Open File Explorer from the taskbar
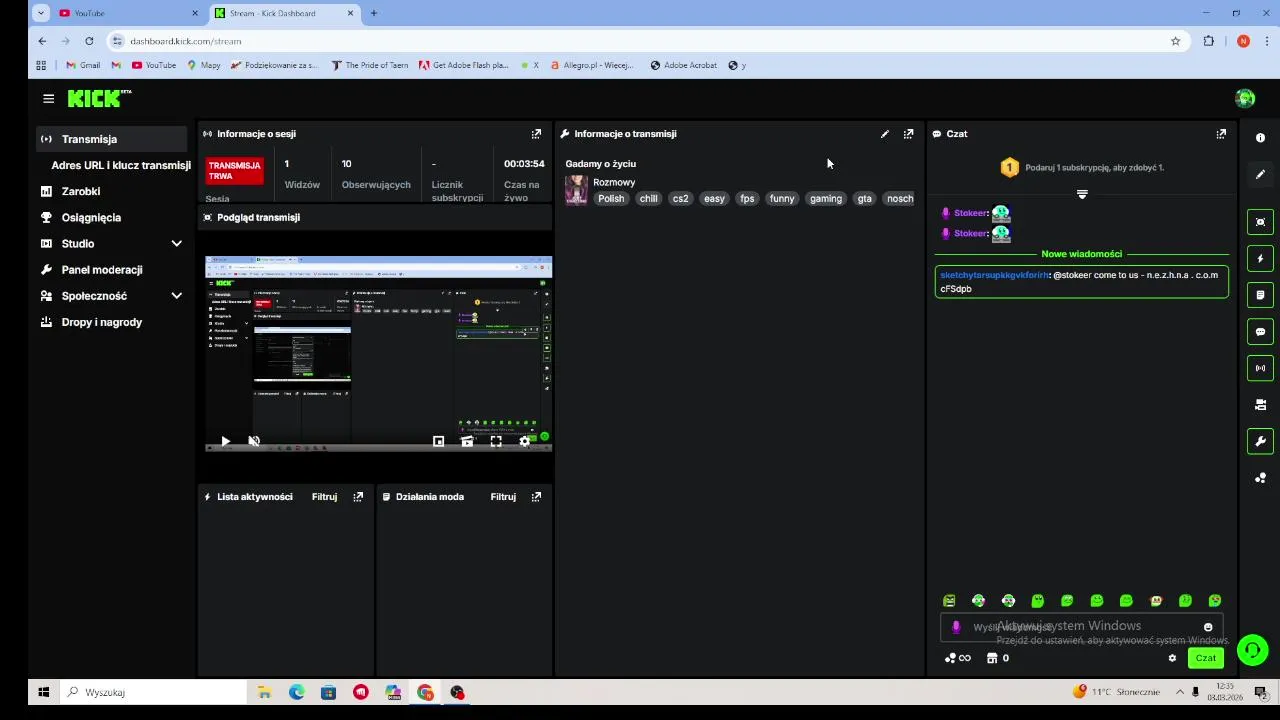 tap(265, 692)
